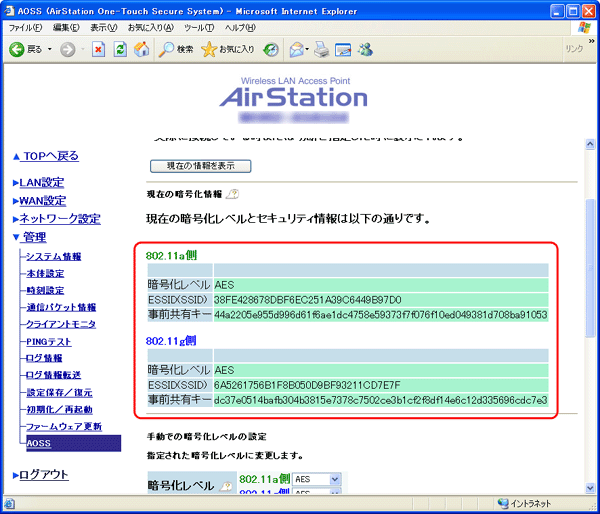Open the 編集(E) menu
Screen dimensions: 600x514
click(x=66, y=28)
